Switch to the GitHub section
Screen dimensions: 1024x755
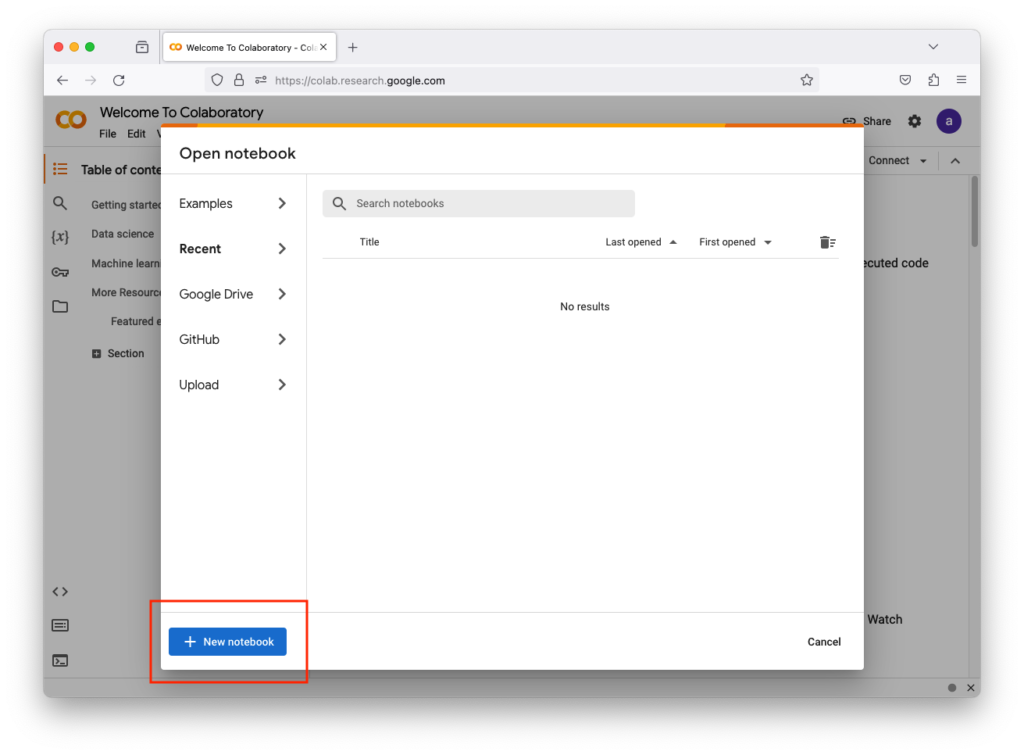coord(232,340)
